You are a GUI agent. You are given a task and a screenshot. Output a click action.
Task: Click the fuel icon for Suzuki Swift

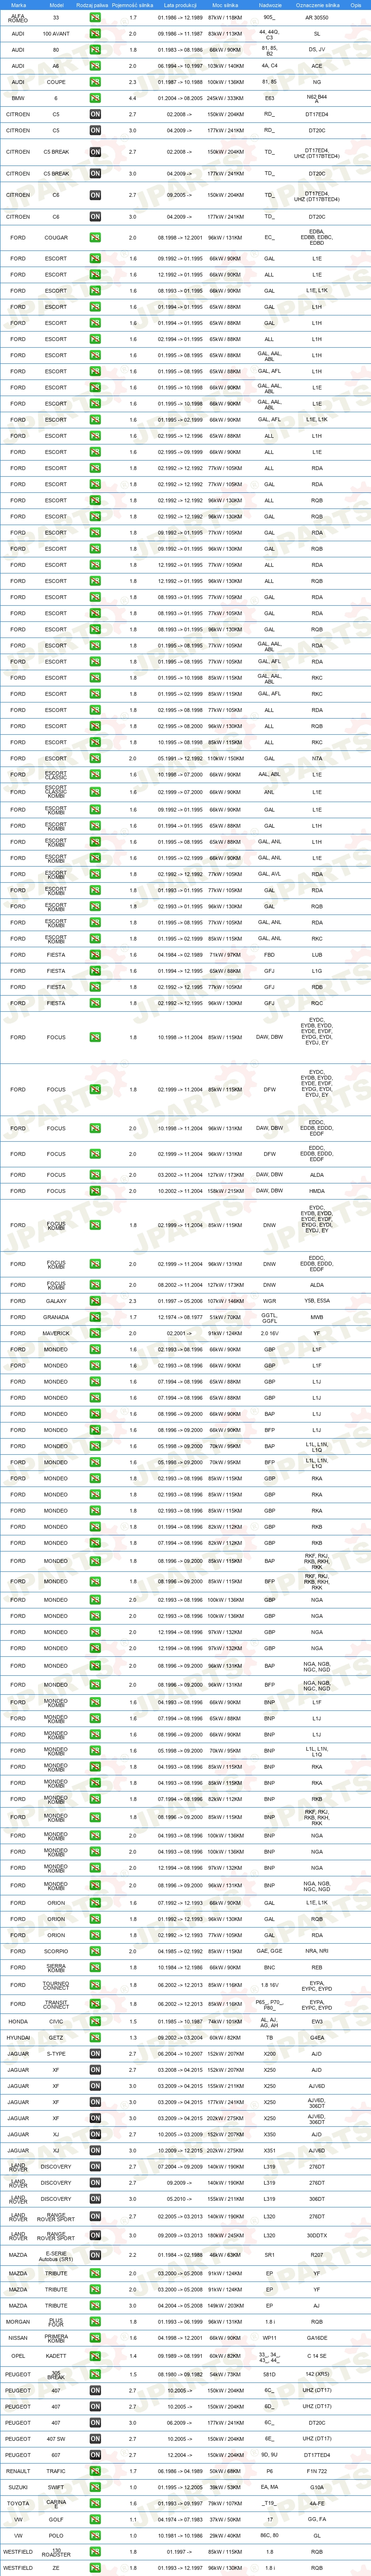point(95,2487)
